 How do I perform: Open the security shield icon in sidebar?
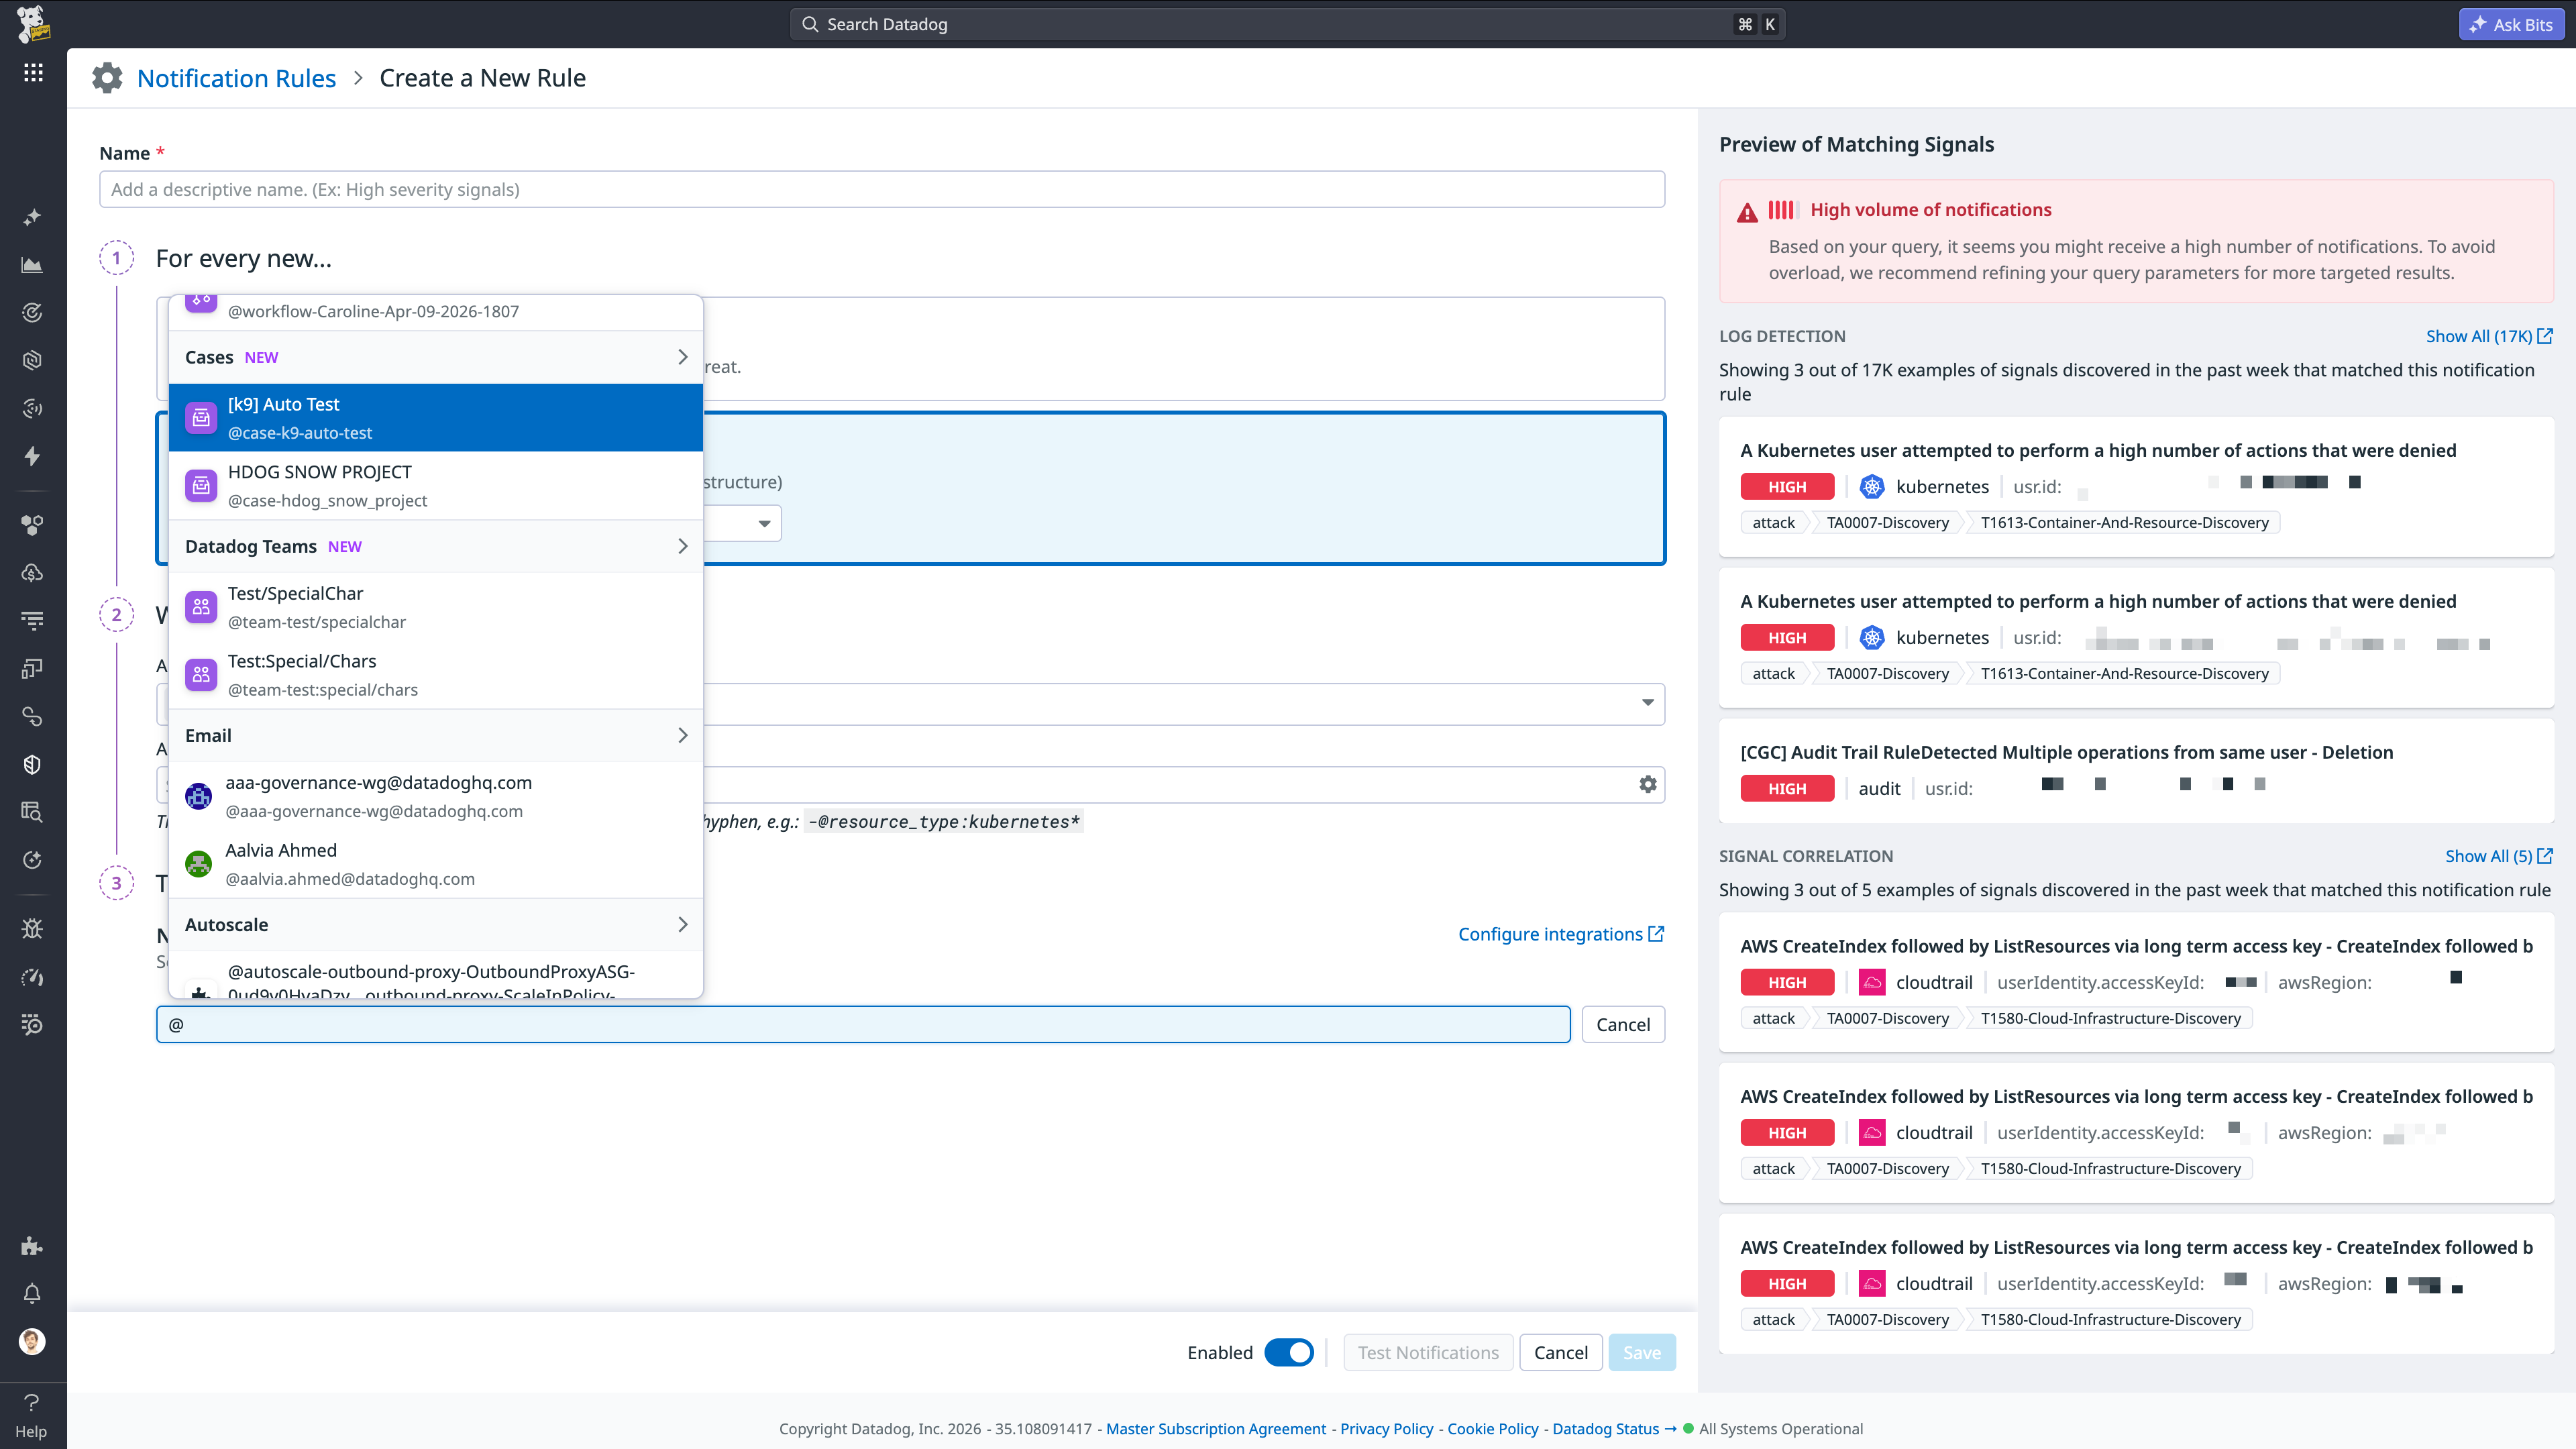click(x=33, y=765)
